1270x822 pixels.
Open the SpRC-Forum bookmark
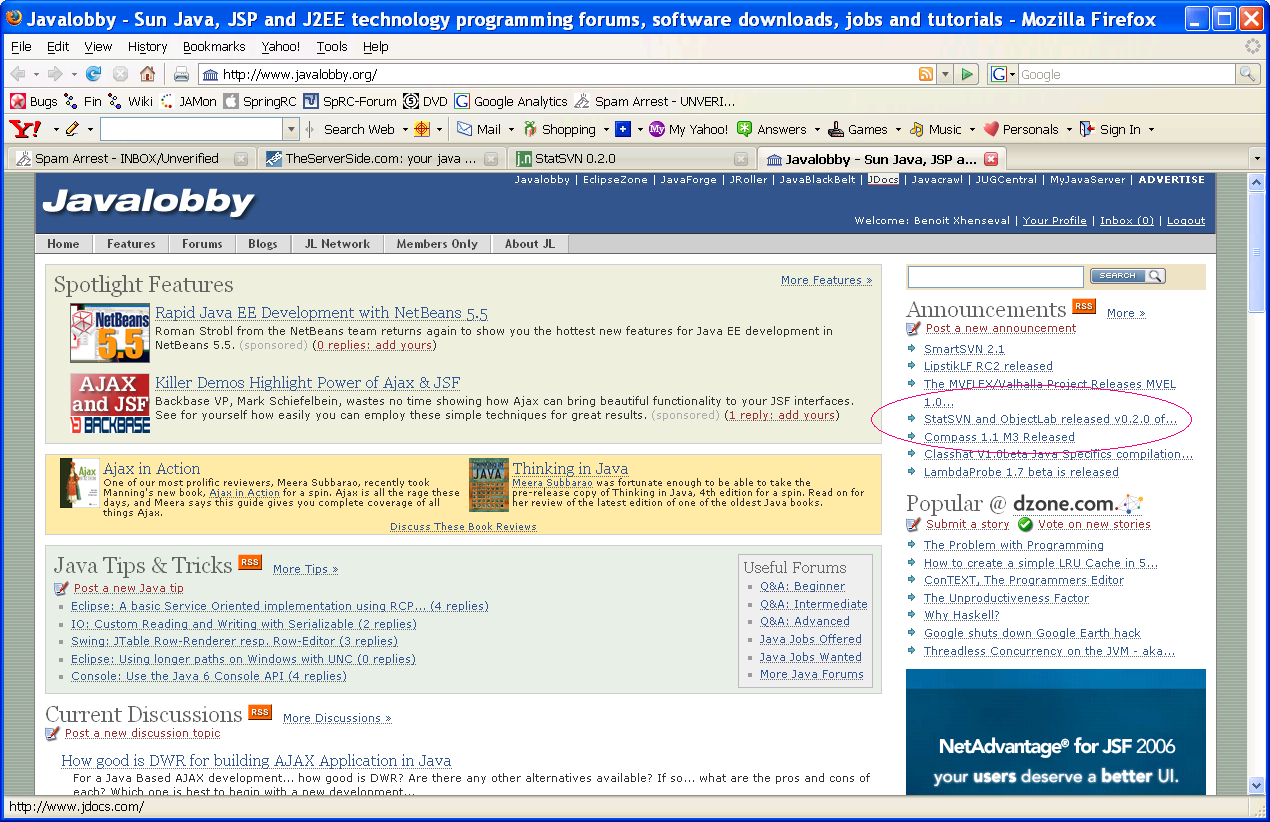pyautogui.click(x=350, y=101)
